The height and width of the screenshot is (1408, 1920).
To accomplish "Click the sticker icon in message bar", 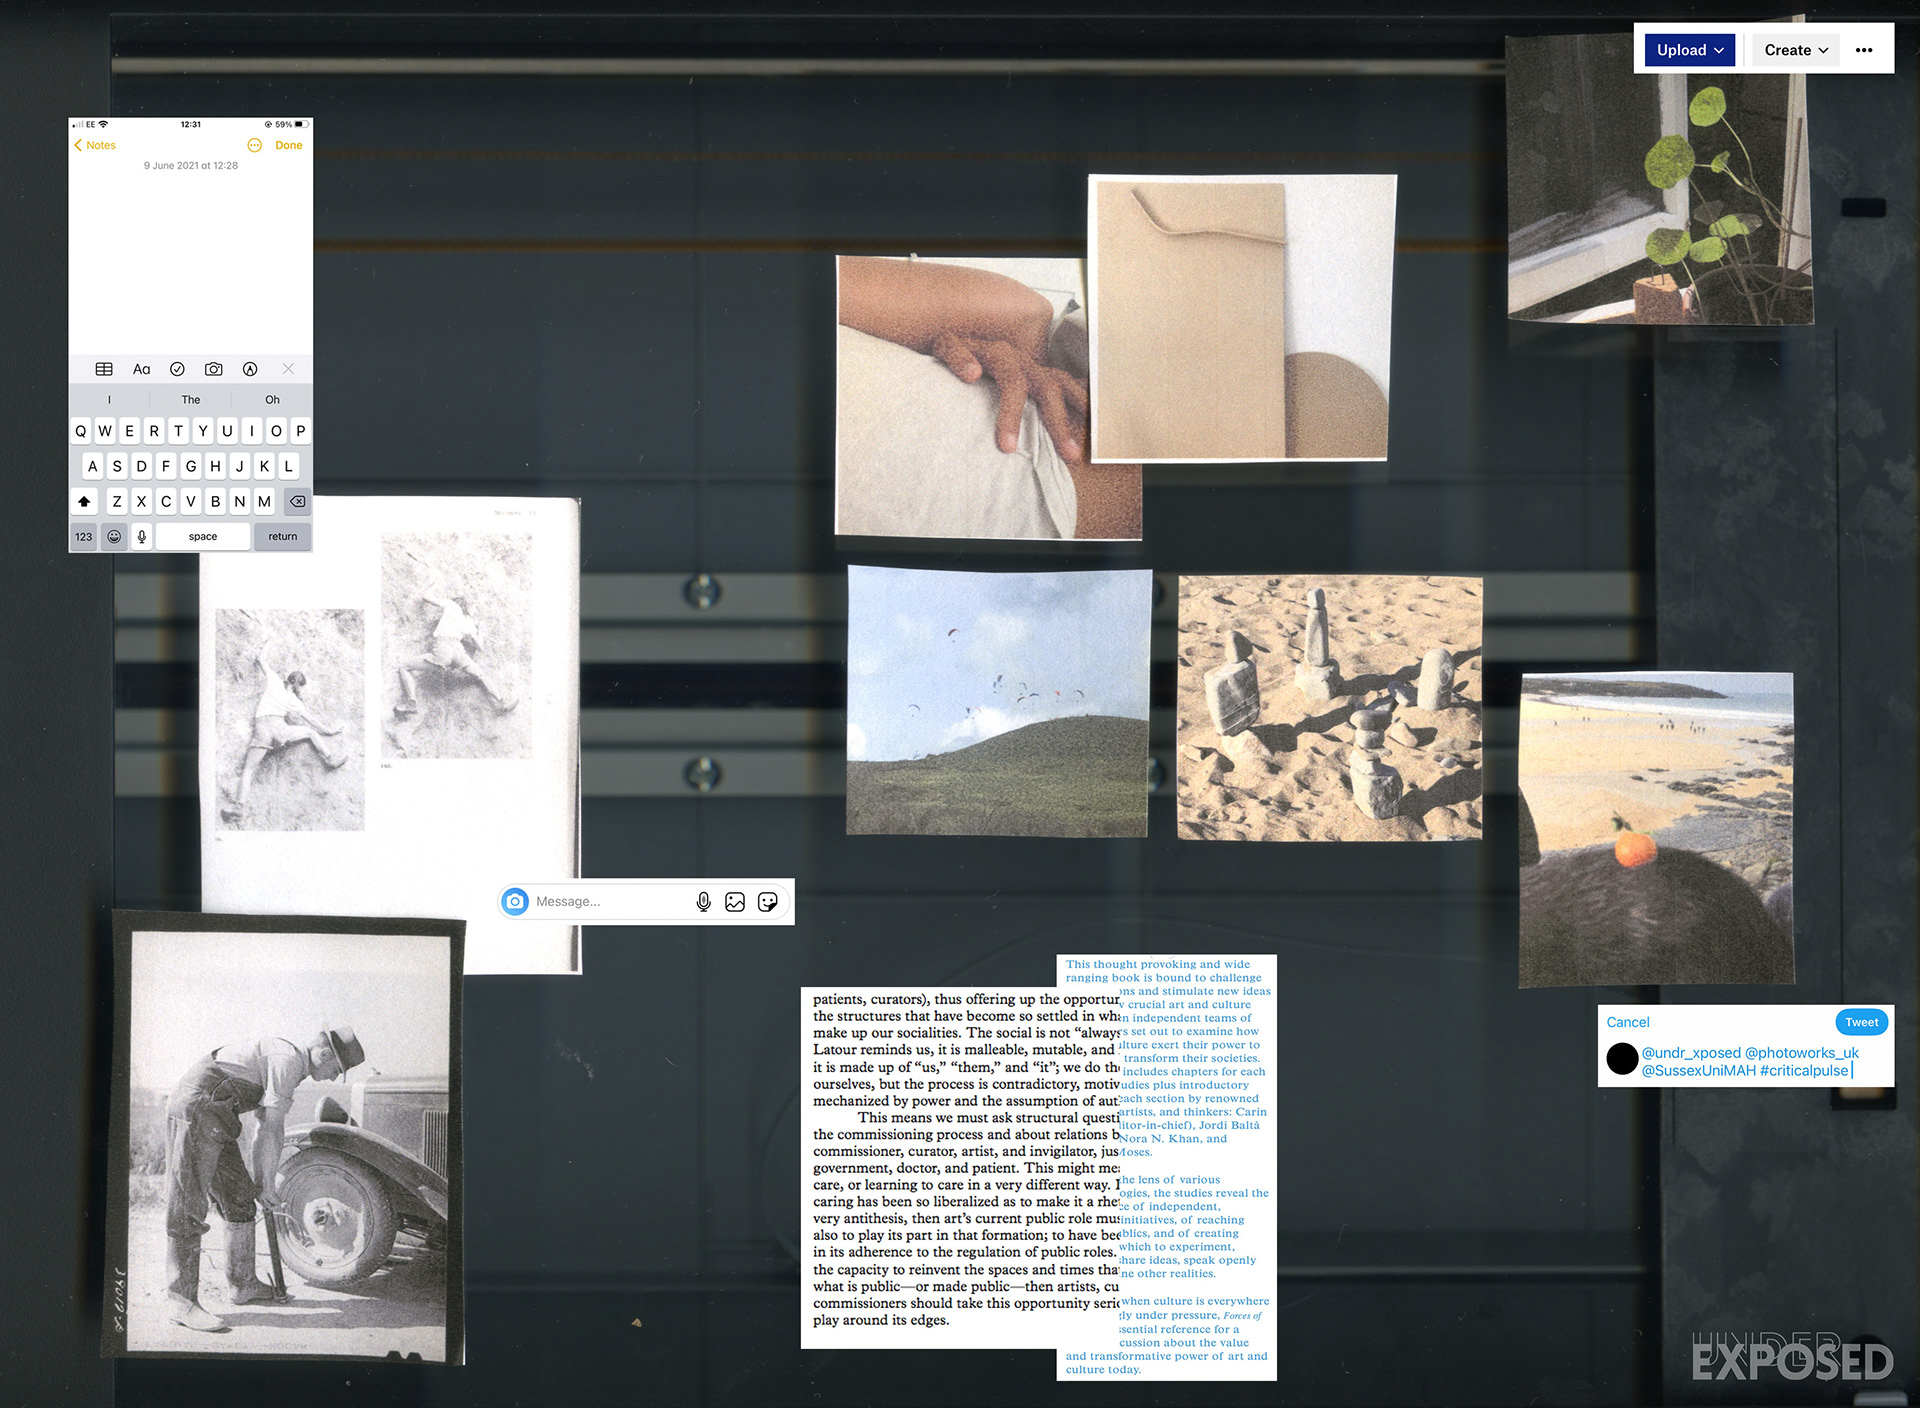I will [768, 901].
